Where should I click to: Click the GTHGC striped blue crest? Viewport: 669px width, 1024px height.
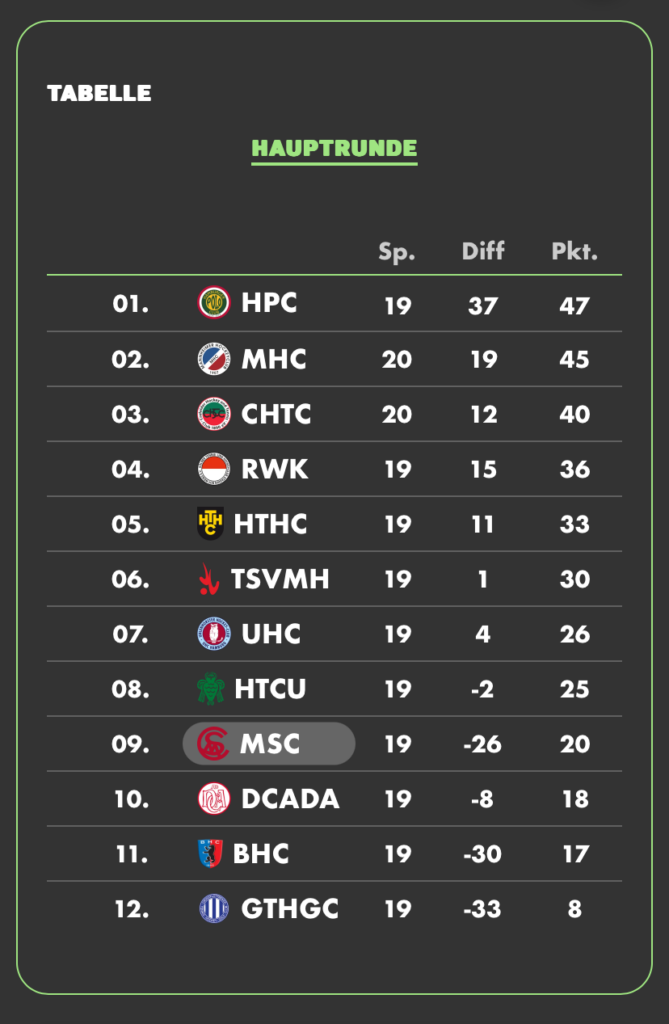[x=214, y=908]
